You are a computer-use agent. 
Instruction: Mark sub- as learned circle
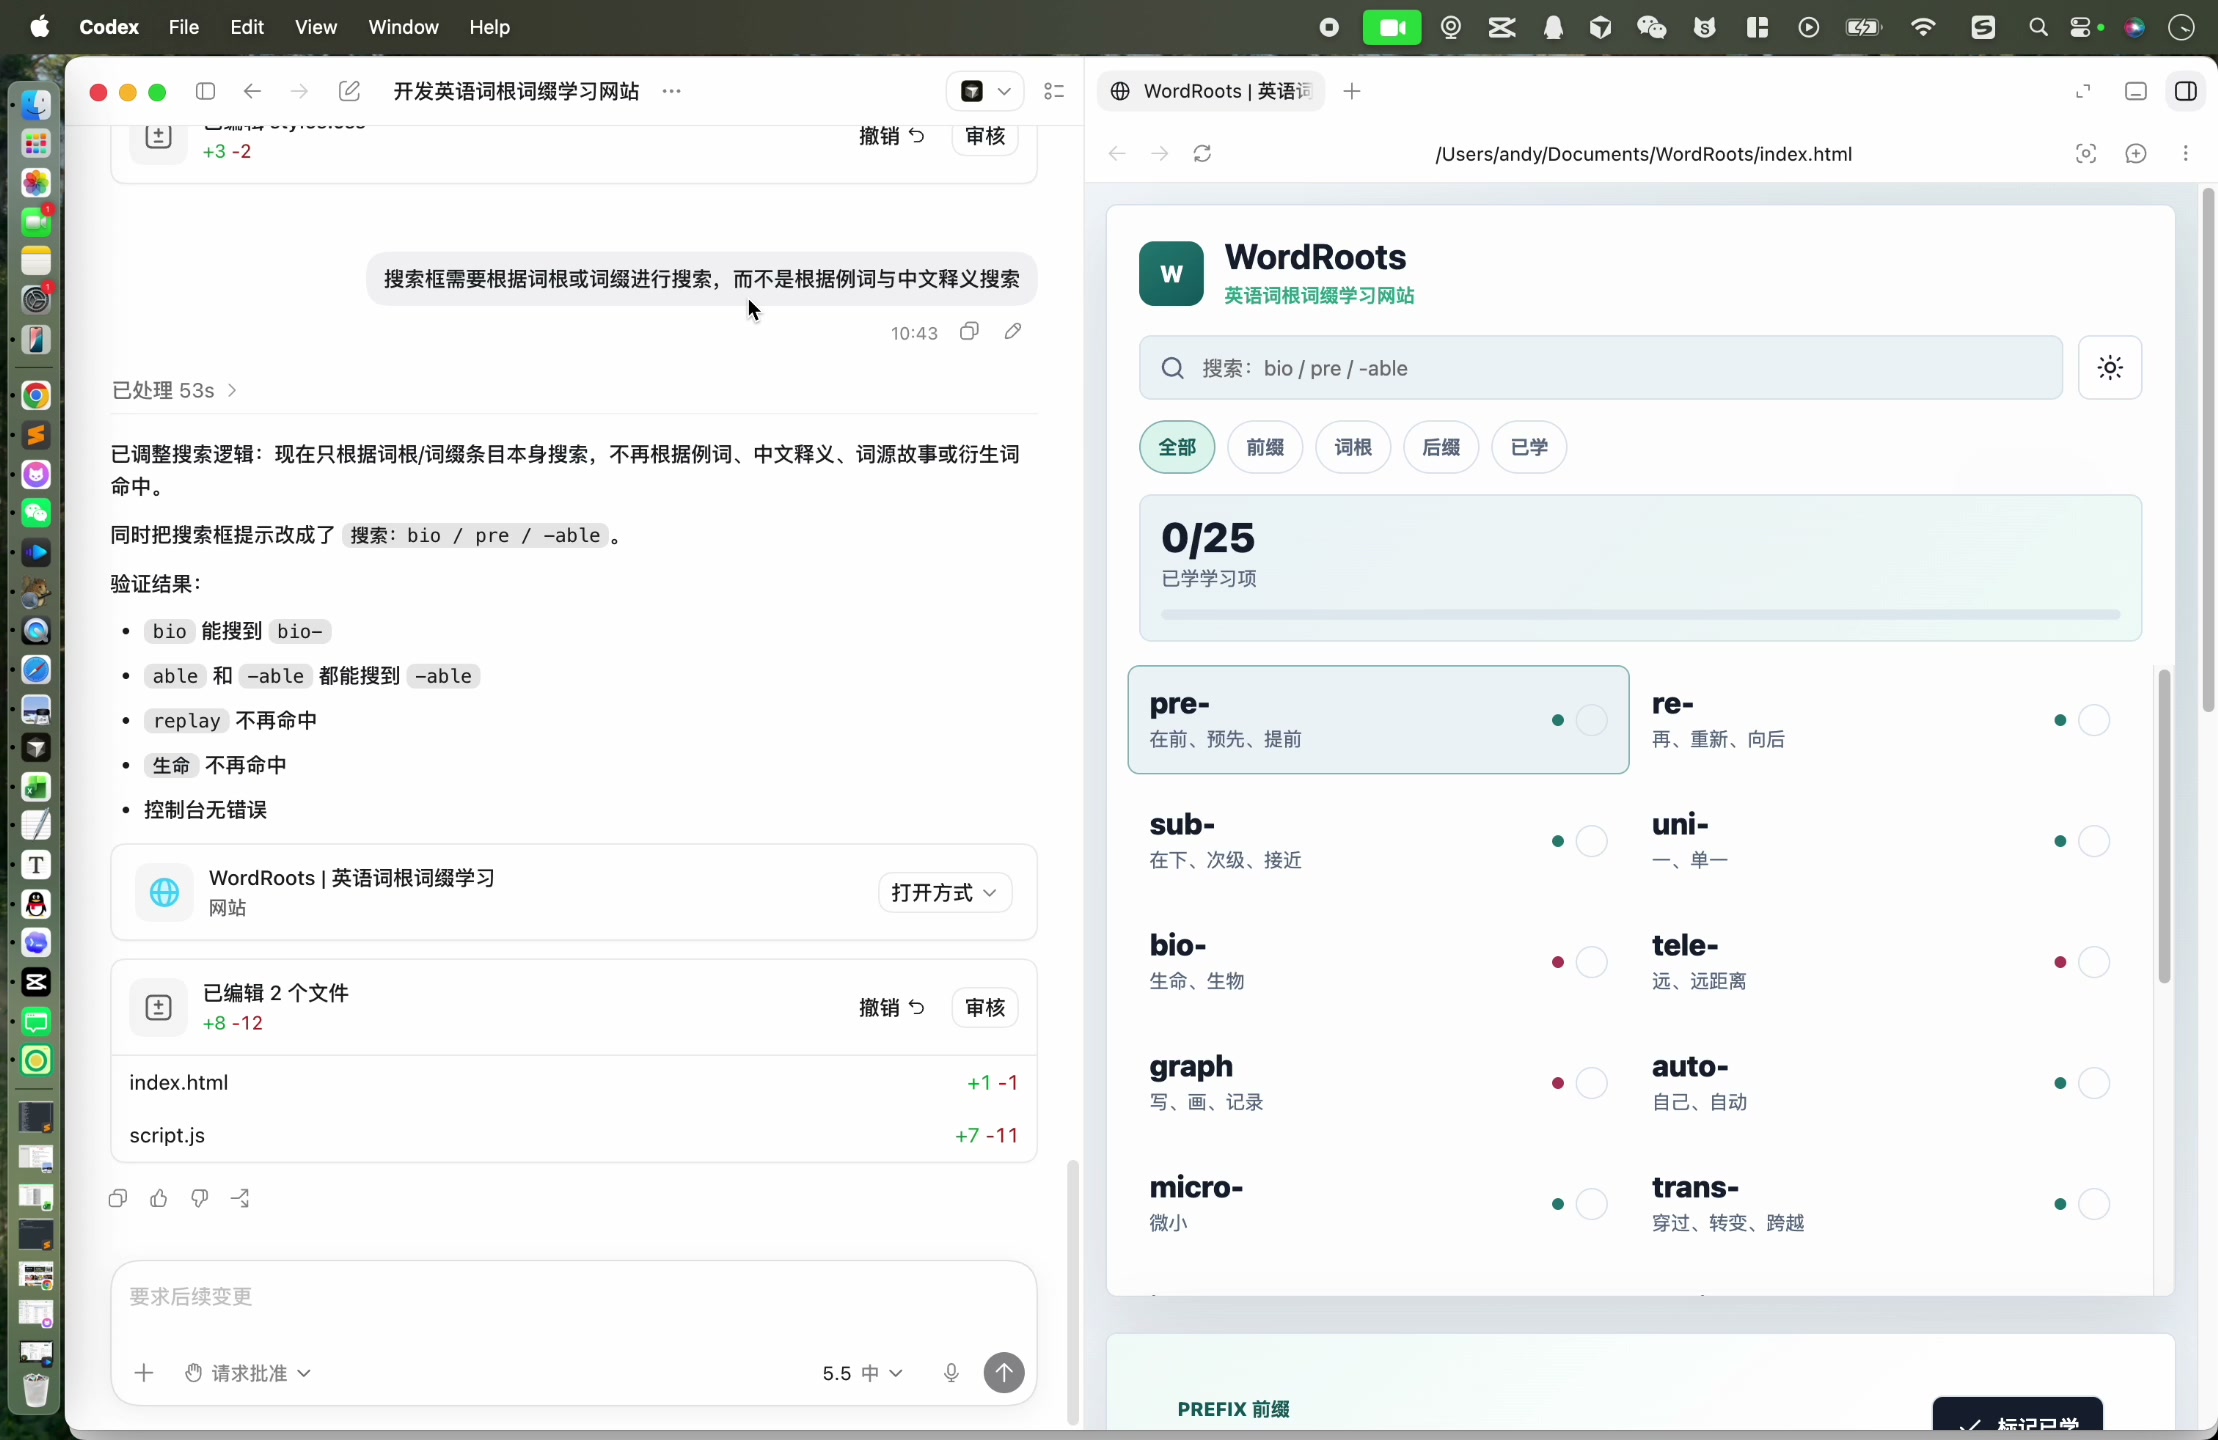point(1592,841)
